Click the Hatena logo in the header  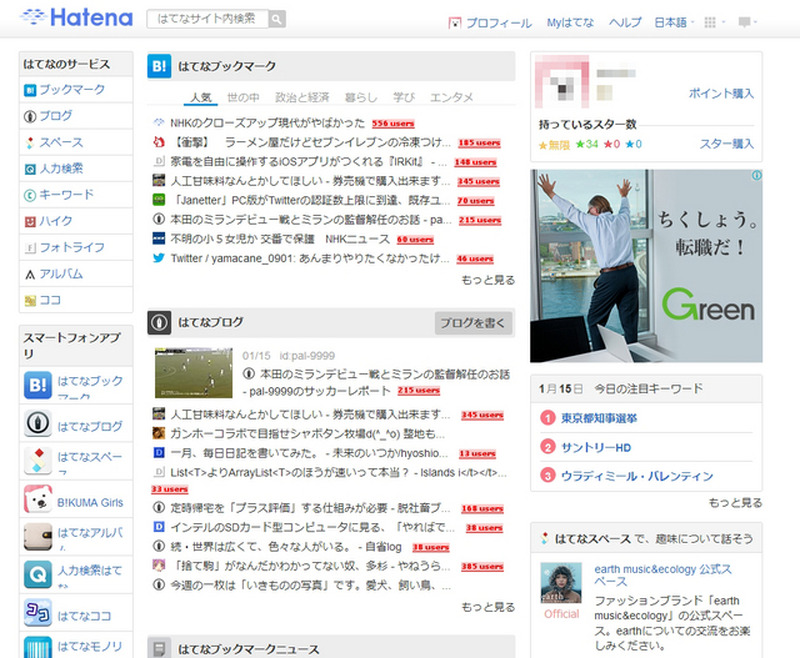tap(75, 18)
